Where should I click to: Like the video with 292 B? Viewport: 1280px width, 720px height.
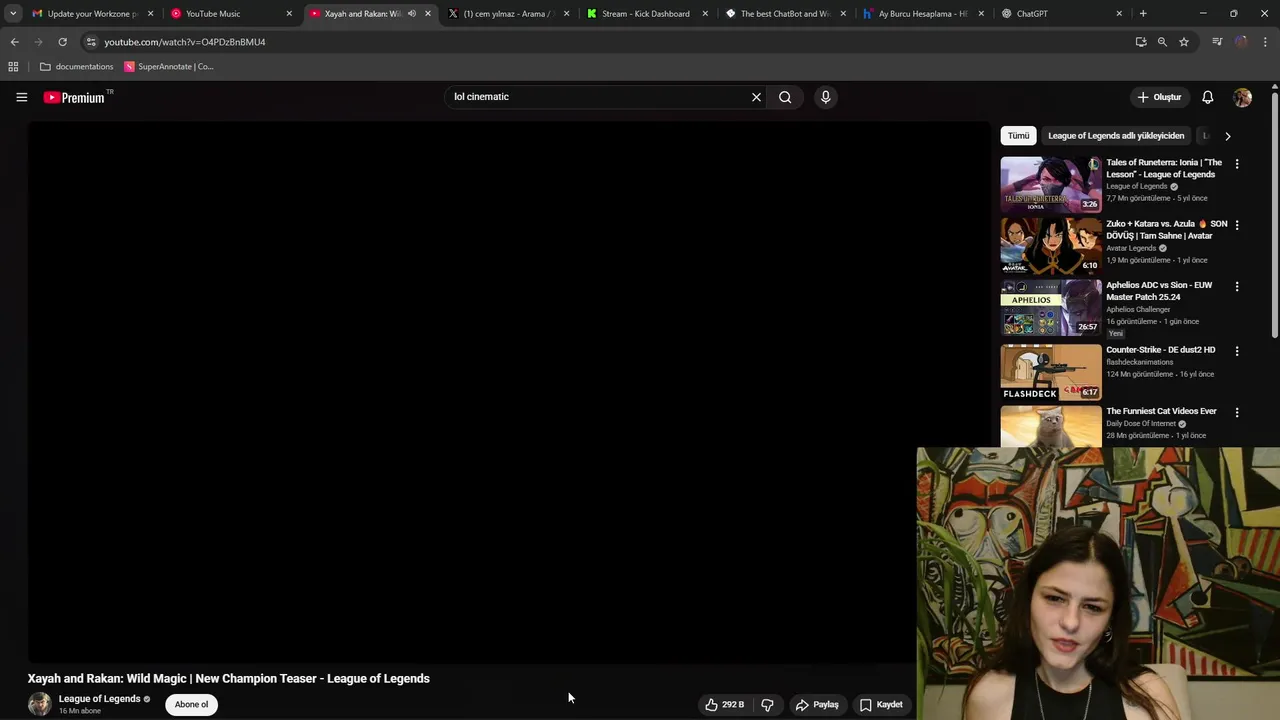click(x=724, y=705)
